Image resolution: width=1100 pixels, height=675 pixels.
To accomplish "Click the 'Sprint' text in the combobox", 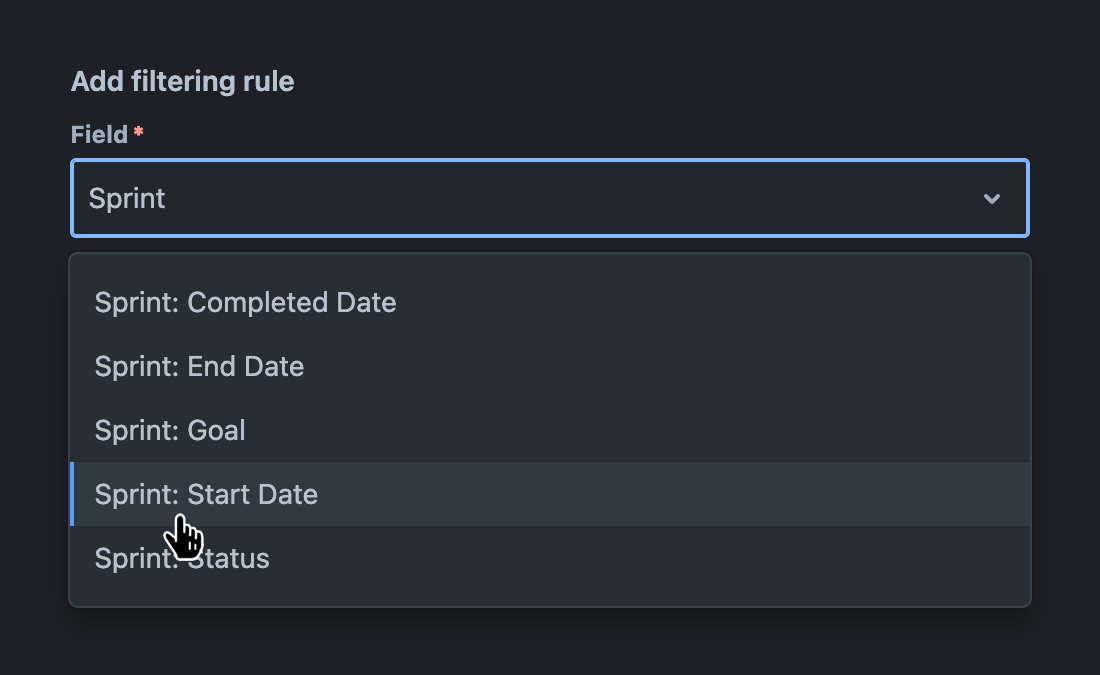I will 128,198.
